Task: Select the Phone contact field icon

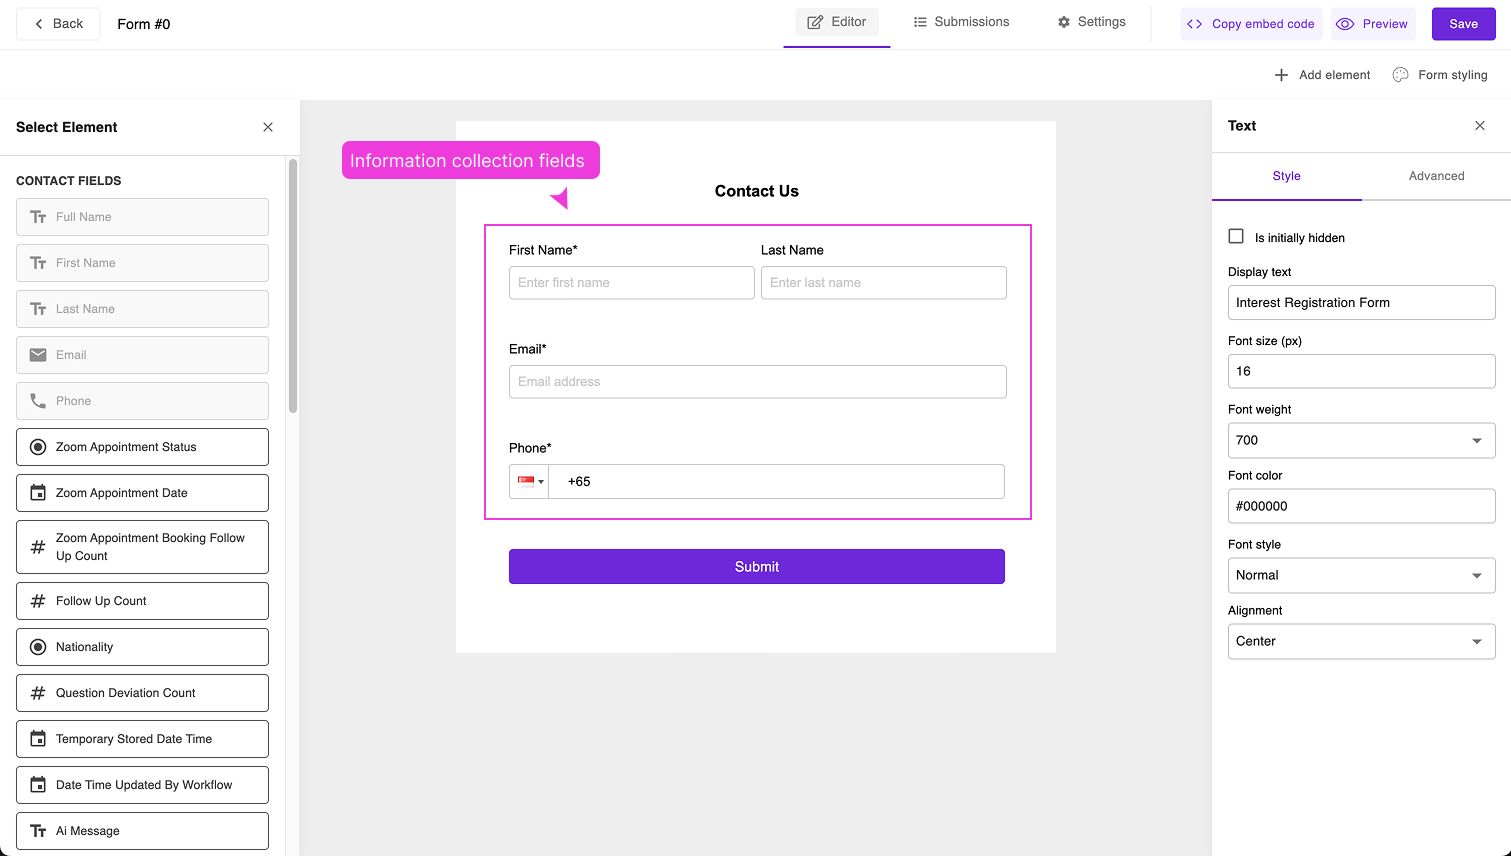Action: click(37, 401)
